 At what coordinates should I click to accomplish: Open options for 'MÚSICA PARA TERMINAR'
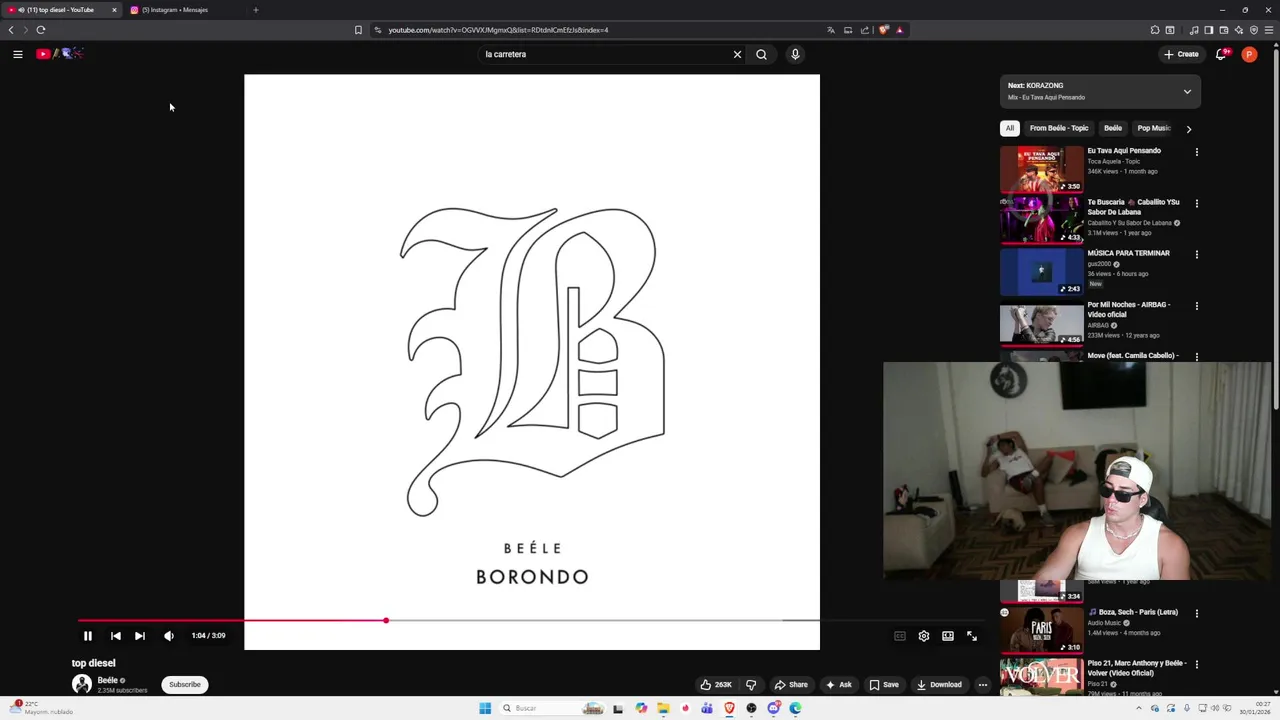tap(1197, 254)
